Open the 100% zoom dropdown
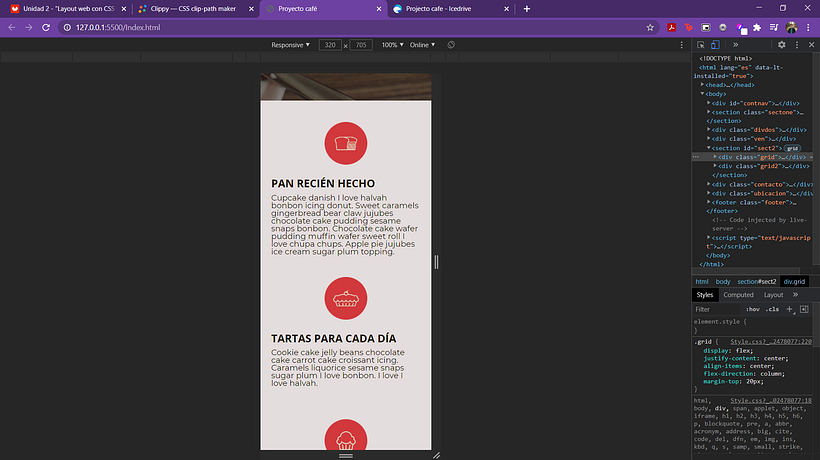 [392, 45]
